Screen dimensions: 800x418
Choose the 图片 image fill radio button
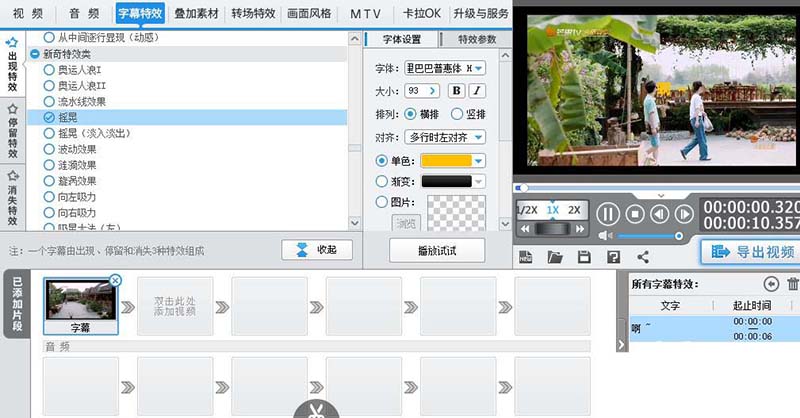point(381,202)
